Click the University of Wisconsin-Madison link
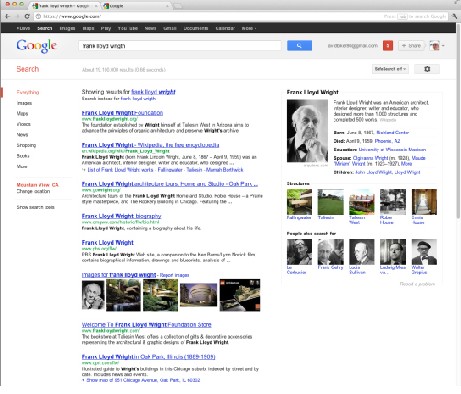 click(392, 150)
